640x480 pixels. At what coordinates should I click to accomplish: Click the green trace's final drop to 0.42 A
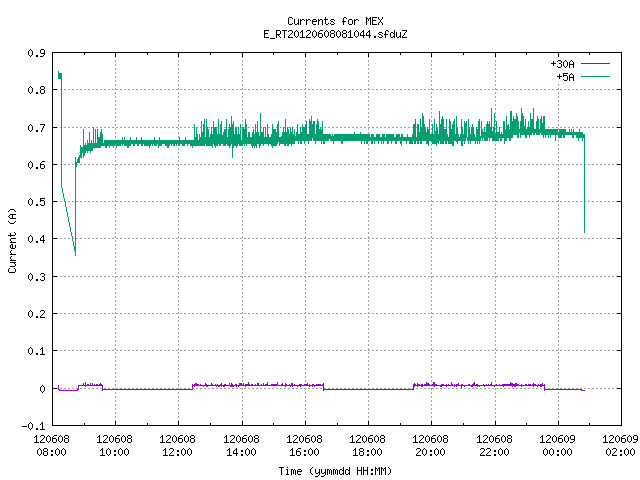pos(584,231)
